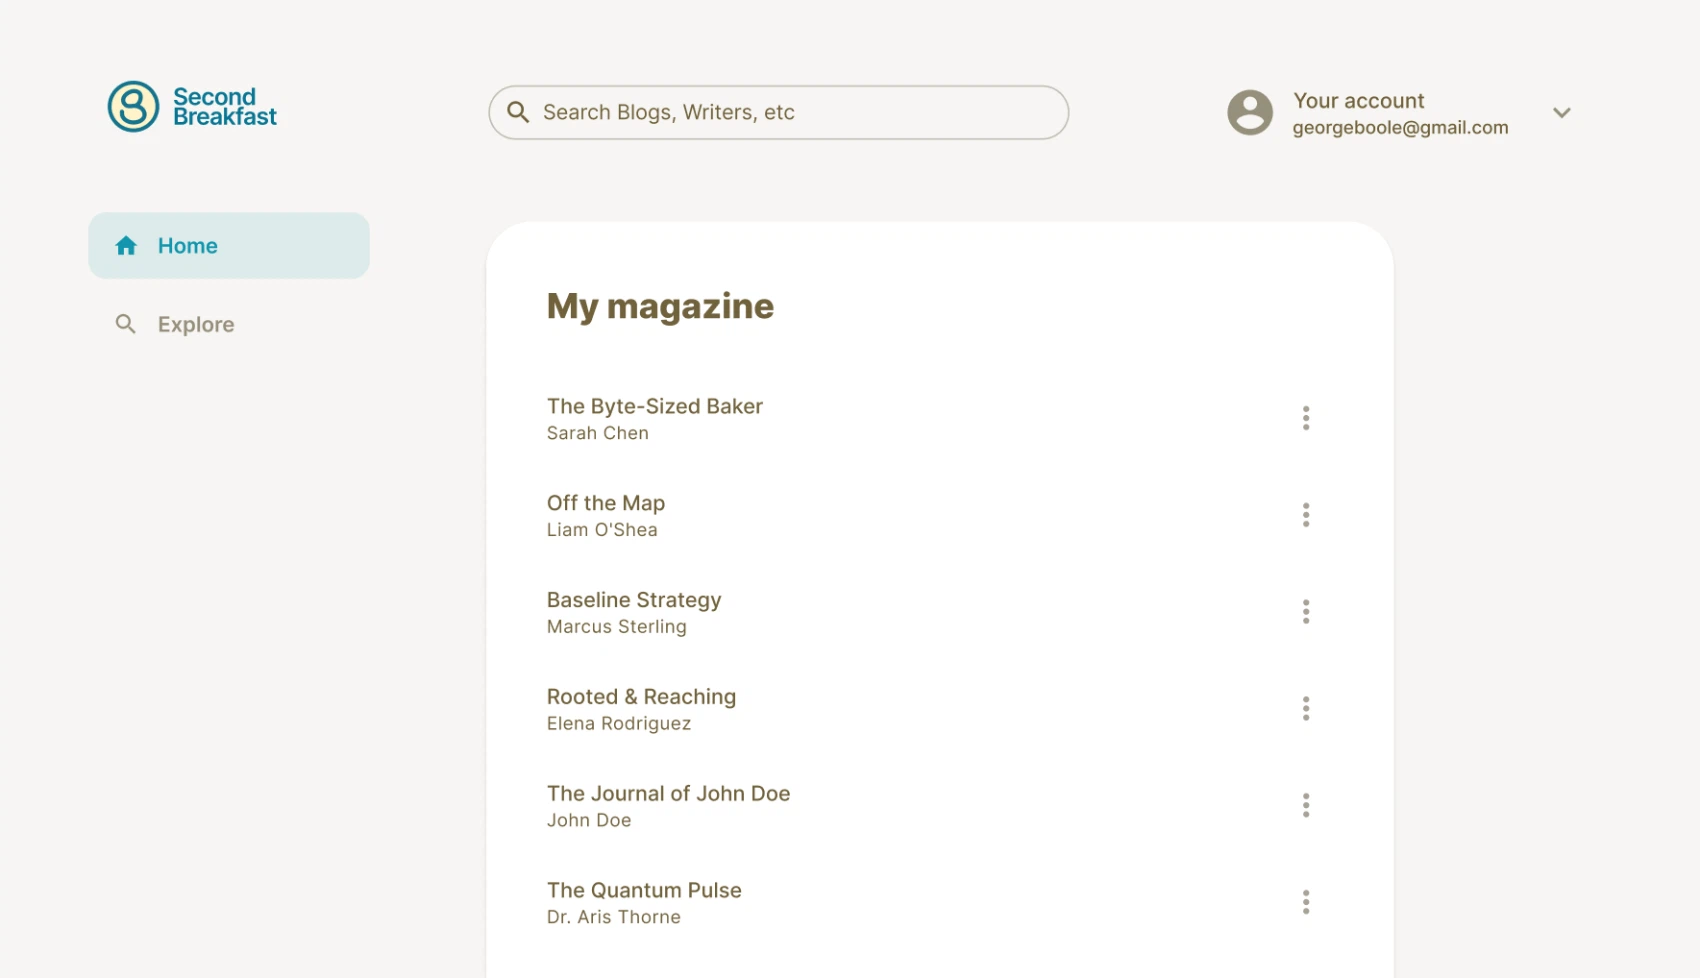Open three-dot menu for Off the Map

pyautogui.click(x=1305, y=515)
